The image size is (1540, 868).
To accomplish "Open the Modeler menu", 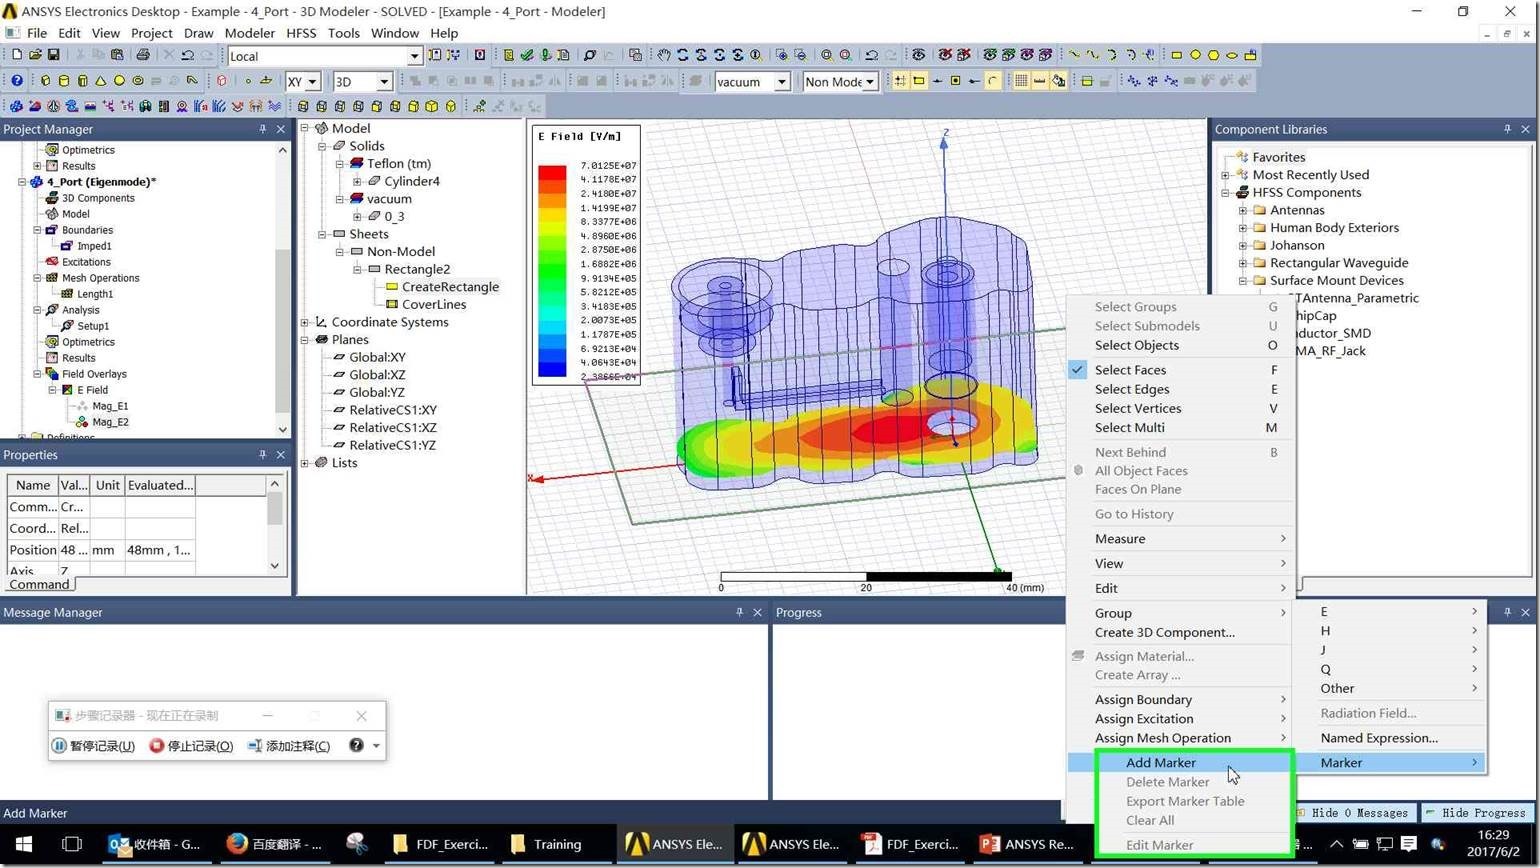I will 249,33.
